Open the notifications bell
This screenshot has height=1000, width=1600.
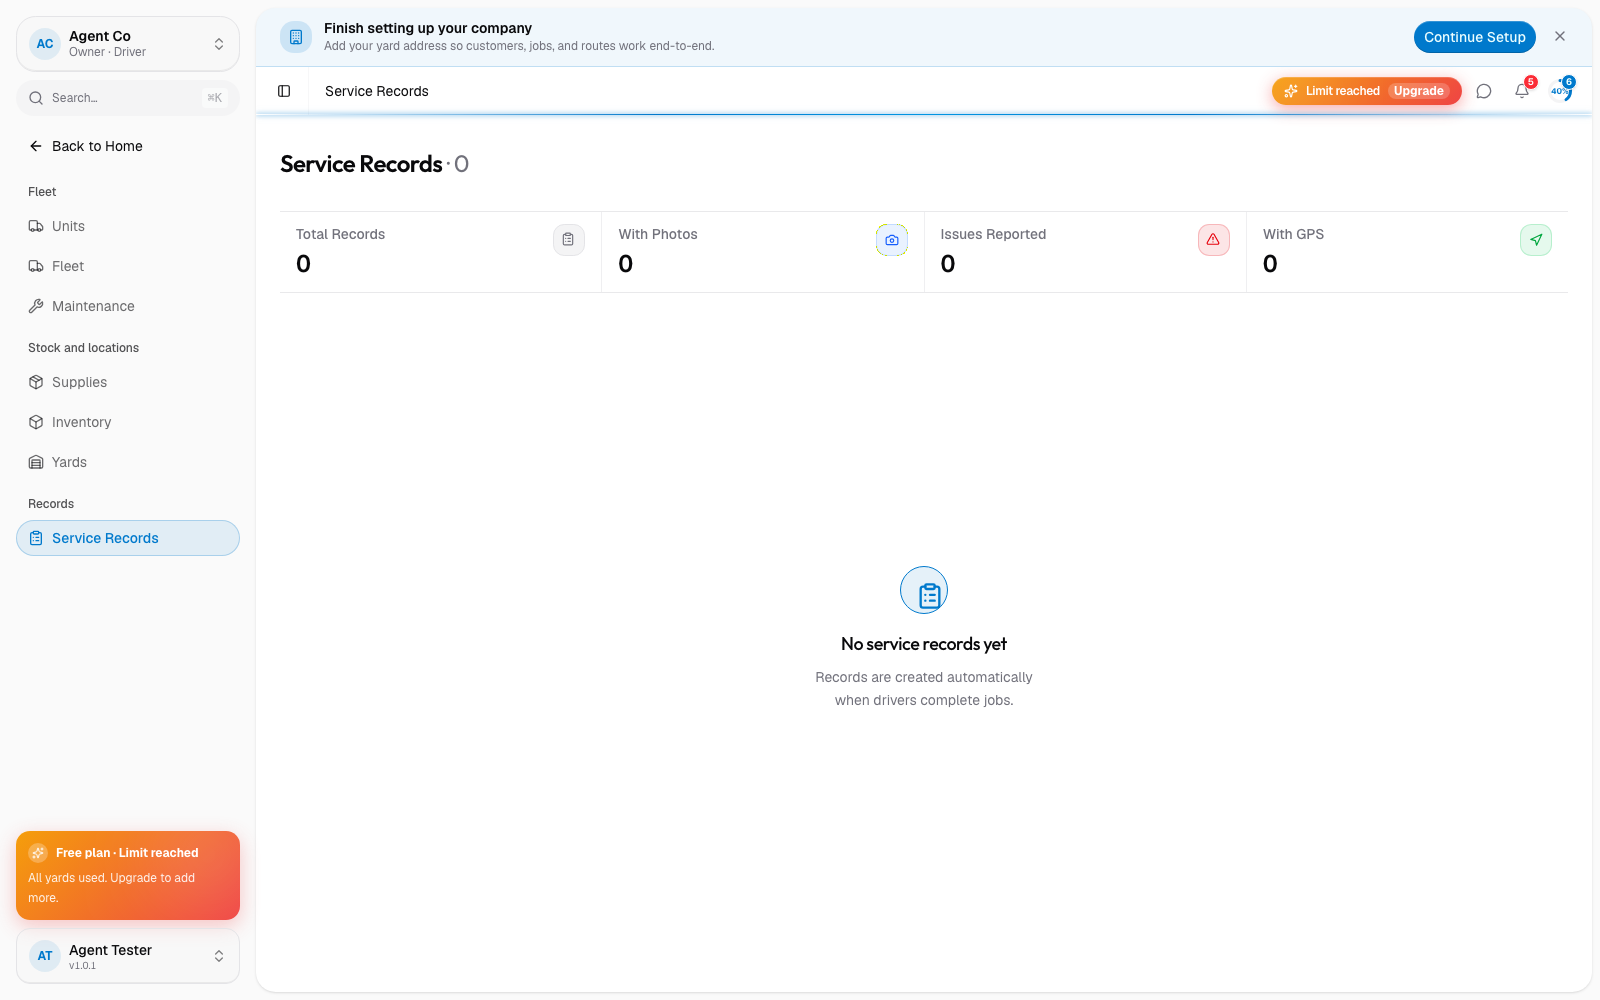[1522, 91]
